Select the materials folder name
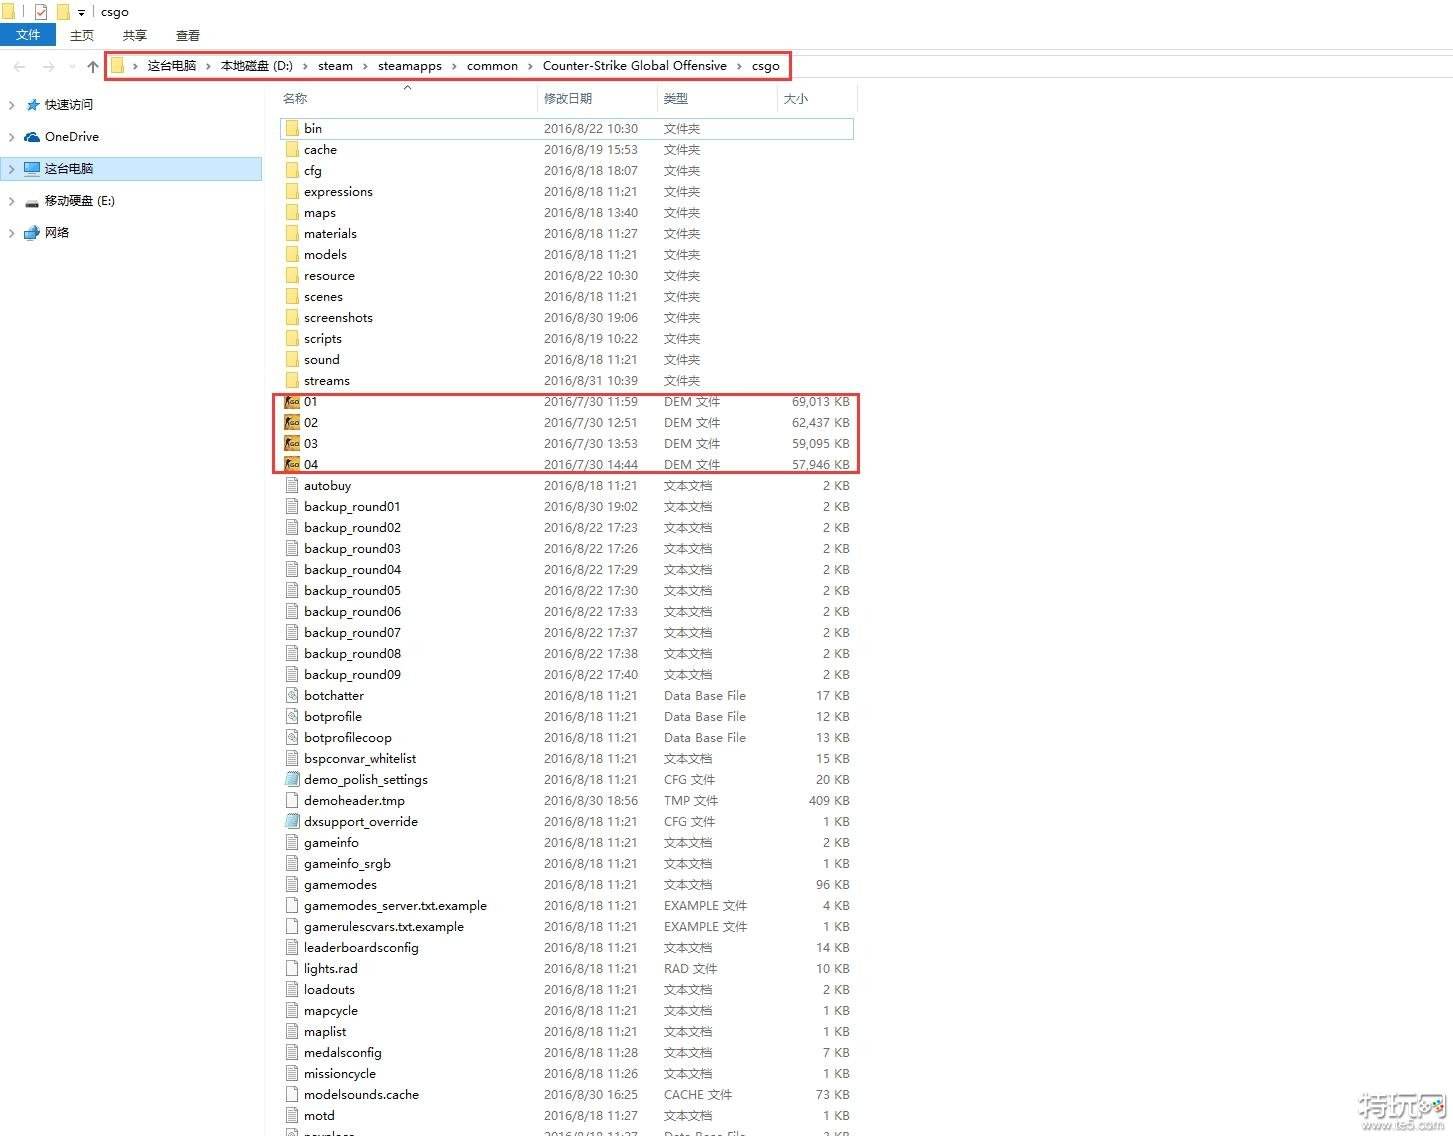The height and width of the screenshot is (1136, 1453). pyautogui.click(x=330, y=233)
